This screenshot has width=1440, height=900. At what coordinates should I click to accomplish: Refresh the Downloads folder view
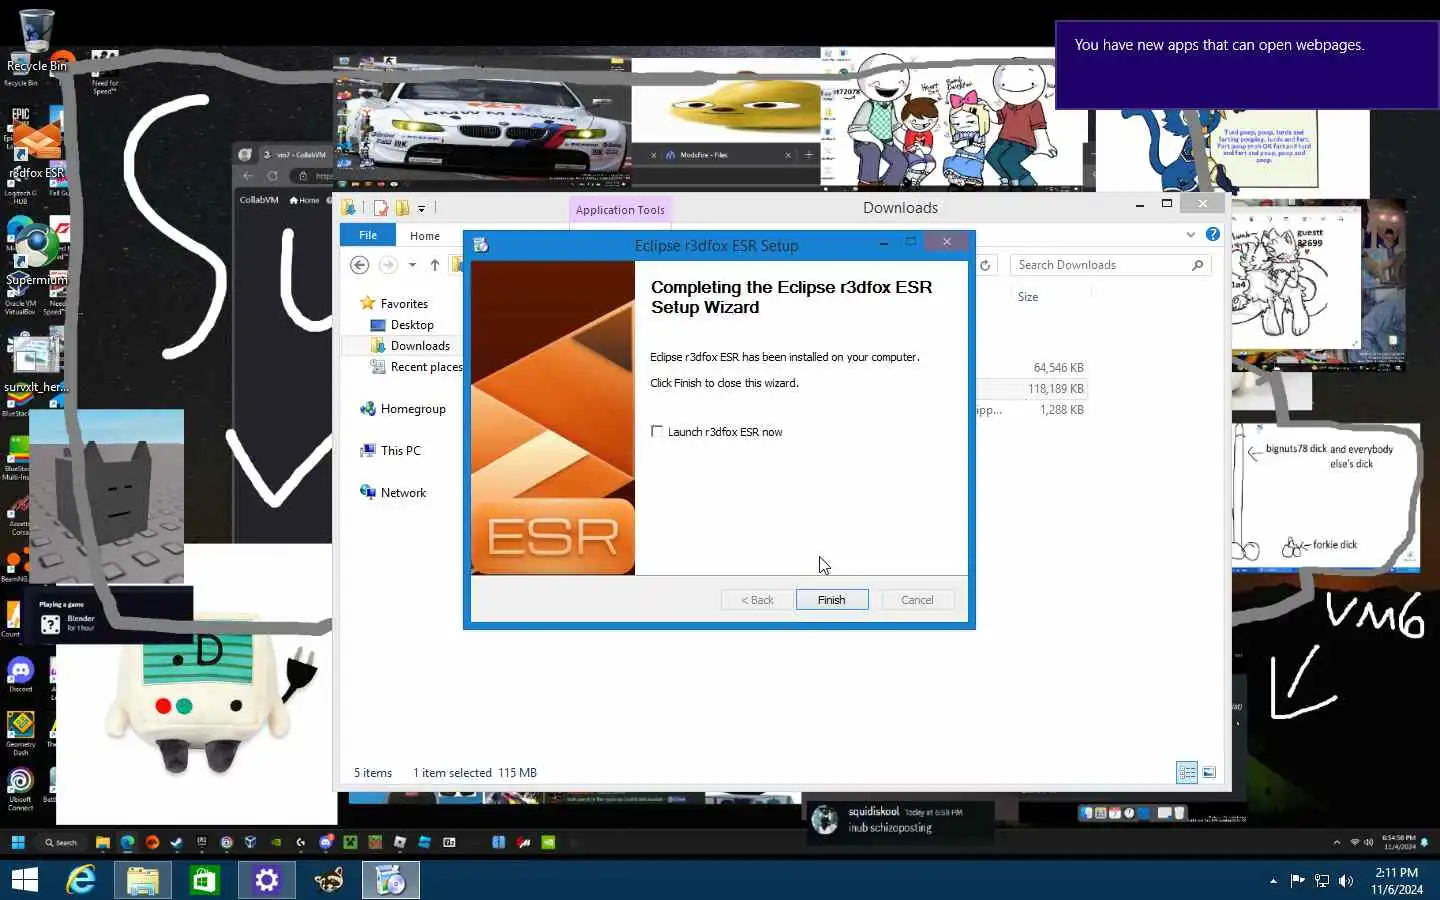tap(985, 265)
